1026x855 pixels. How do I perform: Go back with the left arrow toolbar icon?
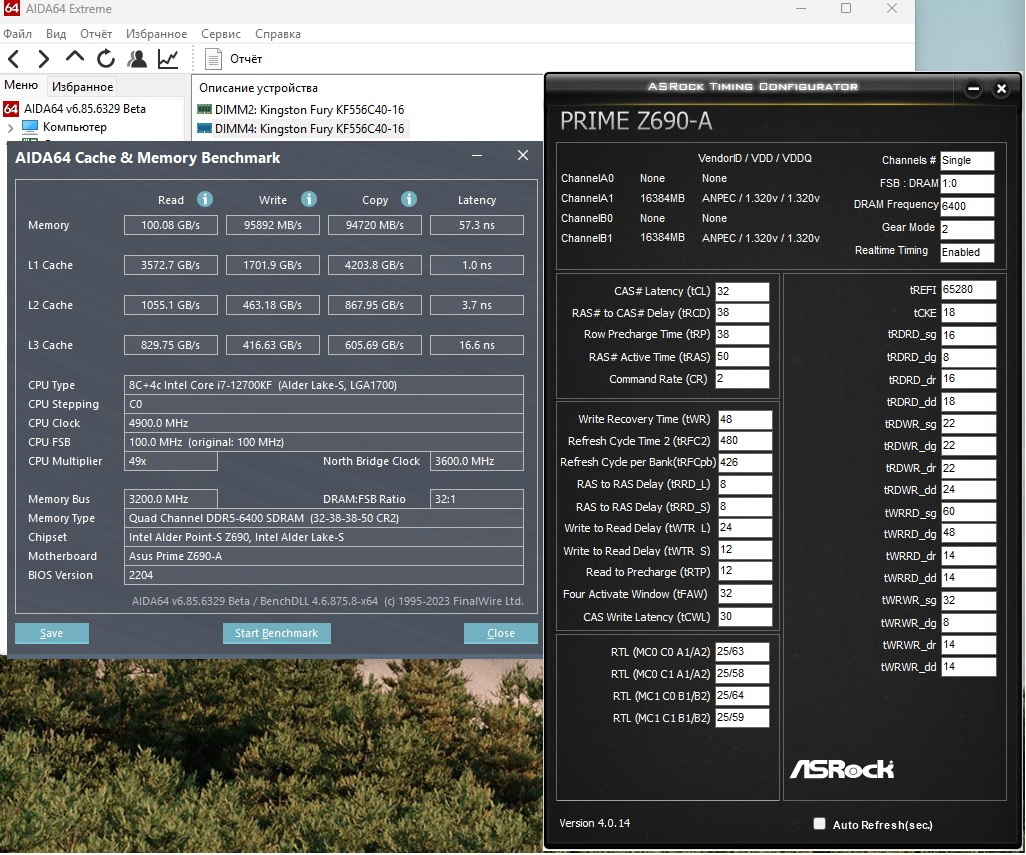point(14,59)
